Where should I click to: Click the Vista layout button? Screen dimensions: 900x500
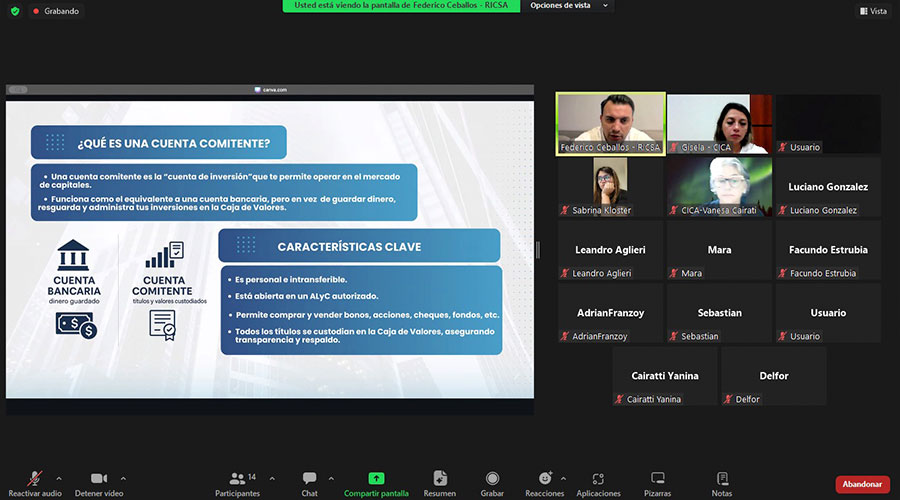[873, 11]
